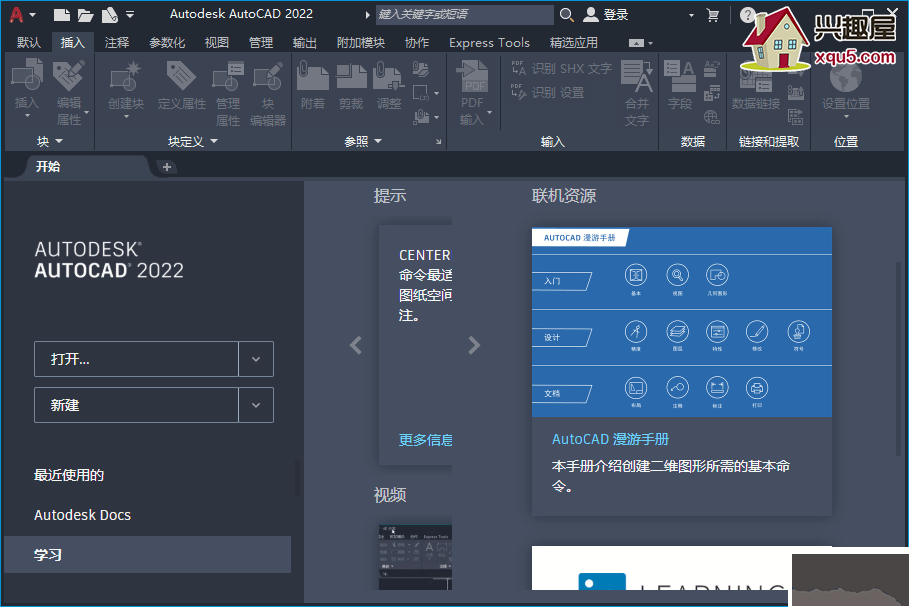Image resolution: width=909 pixels, height=607 pixels.
Task: Click 识别 设置 recognition settings tool
Action: click(x=547, y=92)
